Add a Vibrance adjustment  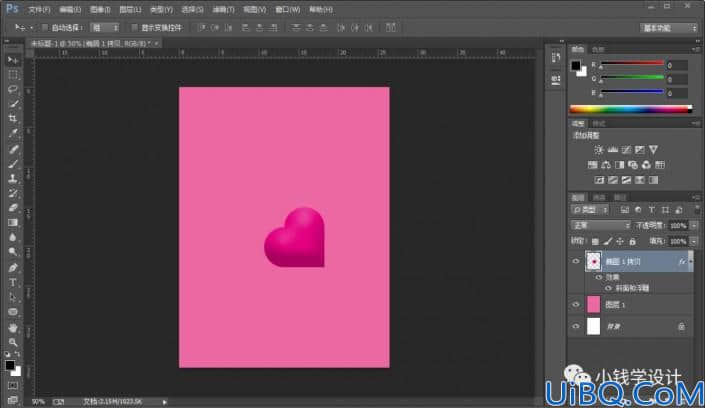653,150
